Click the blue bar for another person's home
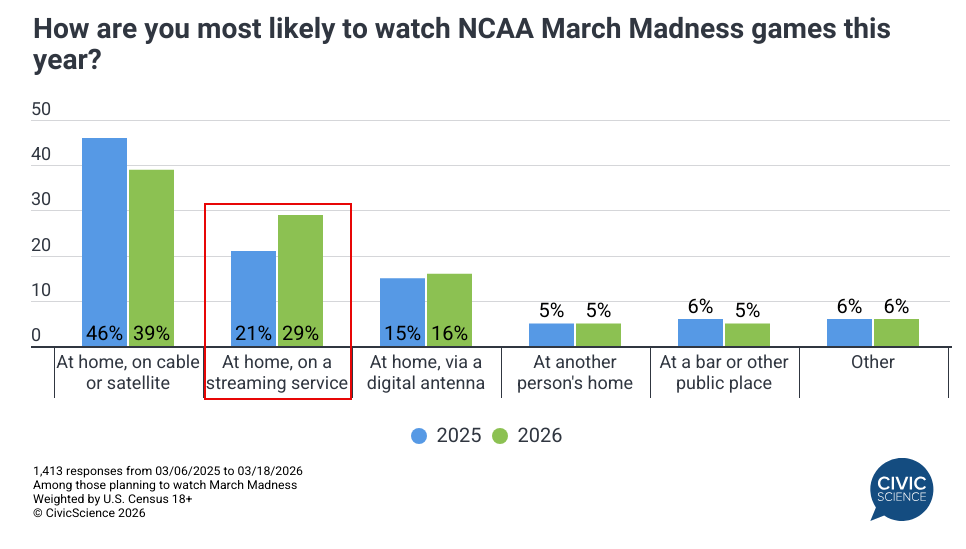 click(551, 335)
